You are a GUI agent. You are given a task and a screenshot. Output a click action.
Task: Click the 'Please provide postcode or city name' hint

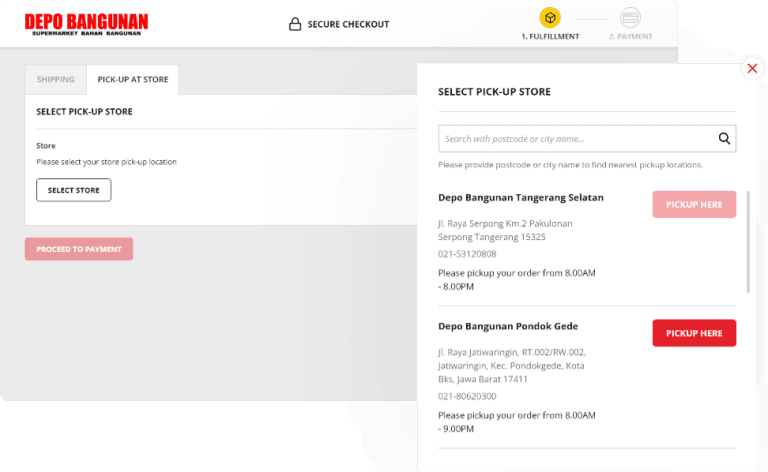[570, 165]
